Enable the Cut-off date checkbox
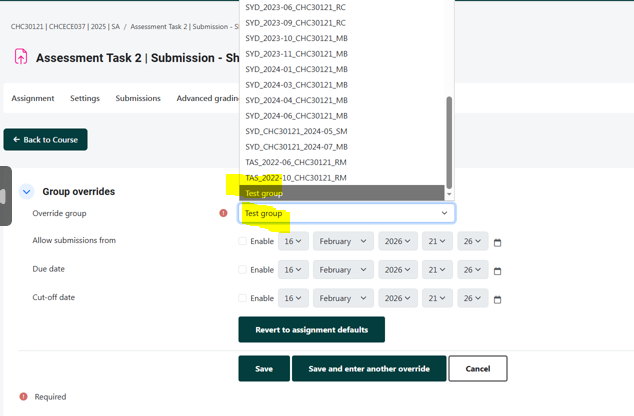The image size is (634, 416). [x=243, y=298]
